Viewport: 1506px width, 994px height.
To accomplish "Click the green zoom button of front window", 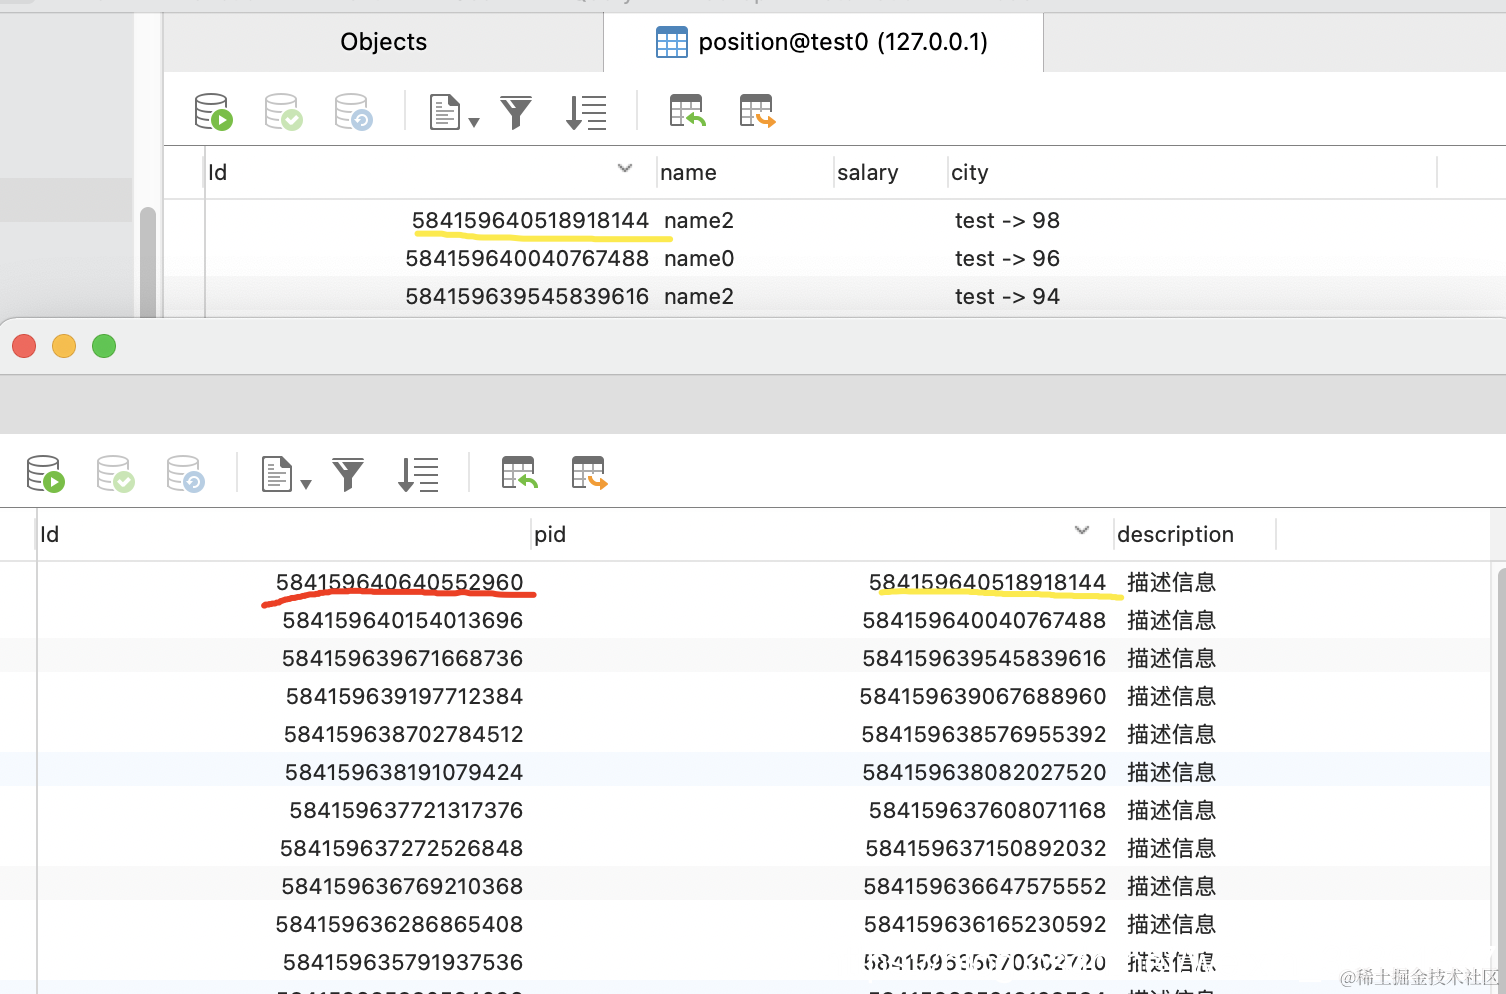I will point(104,346).
